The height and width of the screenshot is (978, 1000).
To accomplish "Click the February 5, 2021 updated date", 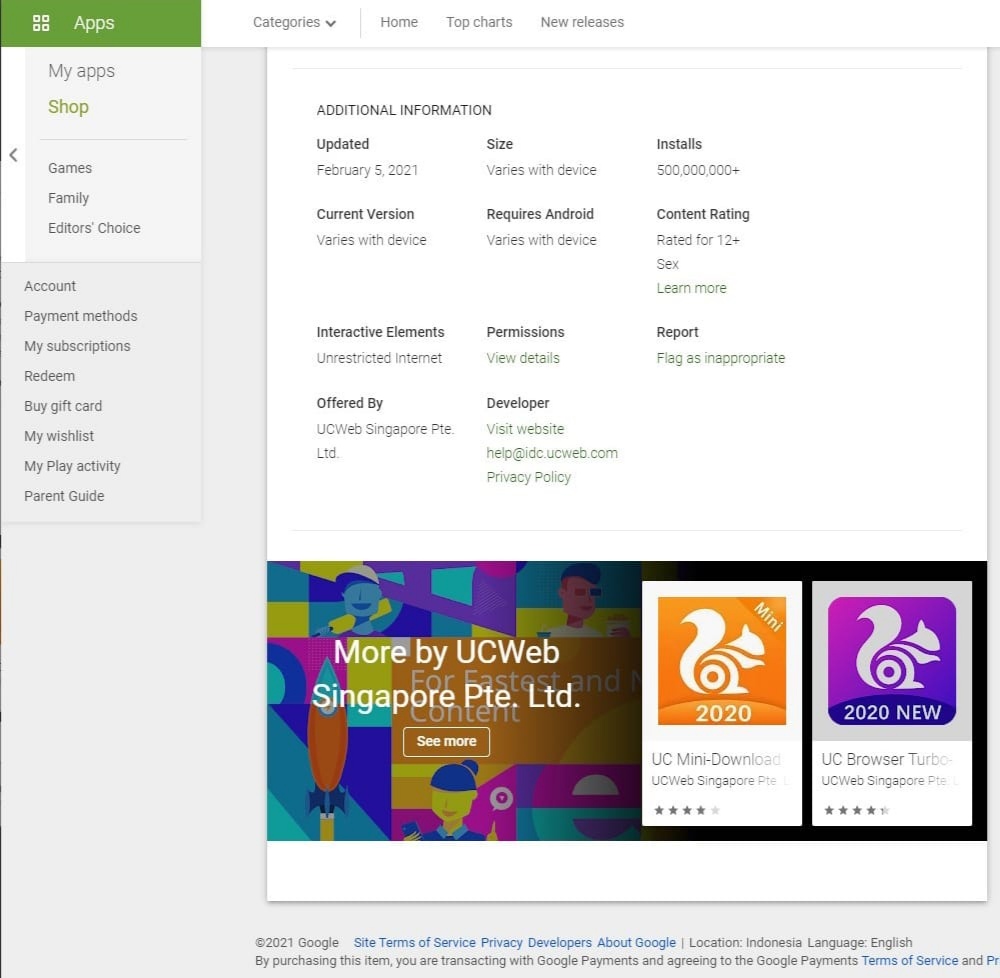I will tap(367, 170).
